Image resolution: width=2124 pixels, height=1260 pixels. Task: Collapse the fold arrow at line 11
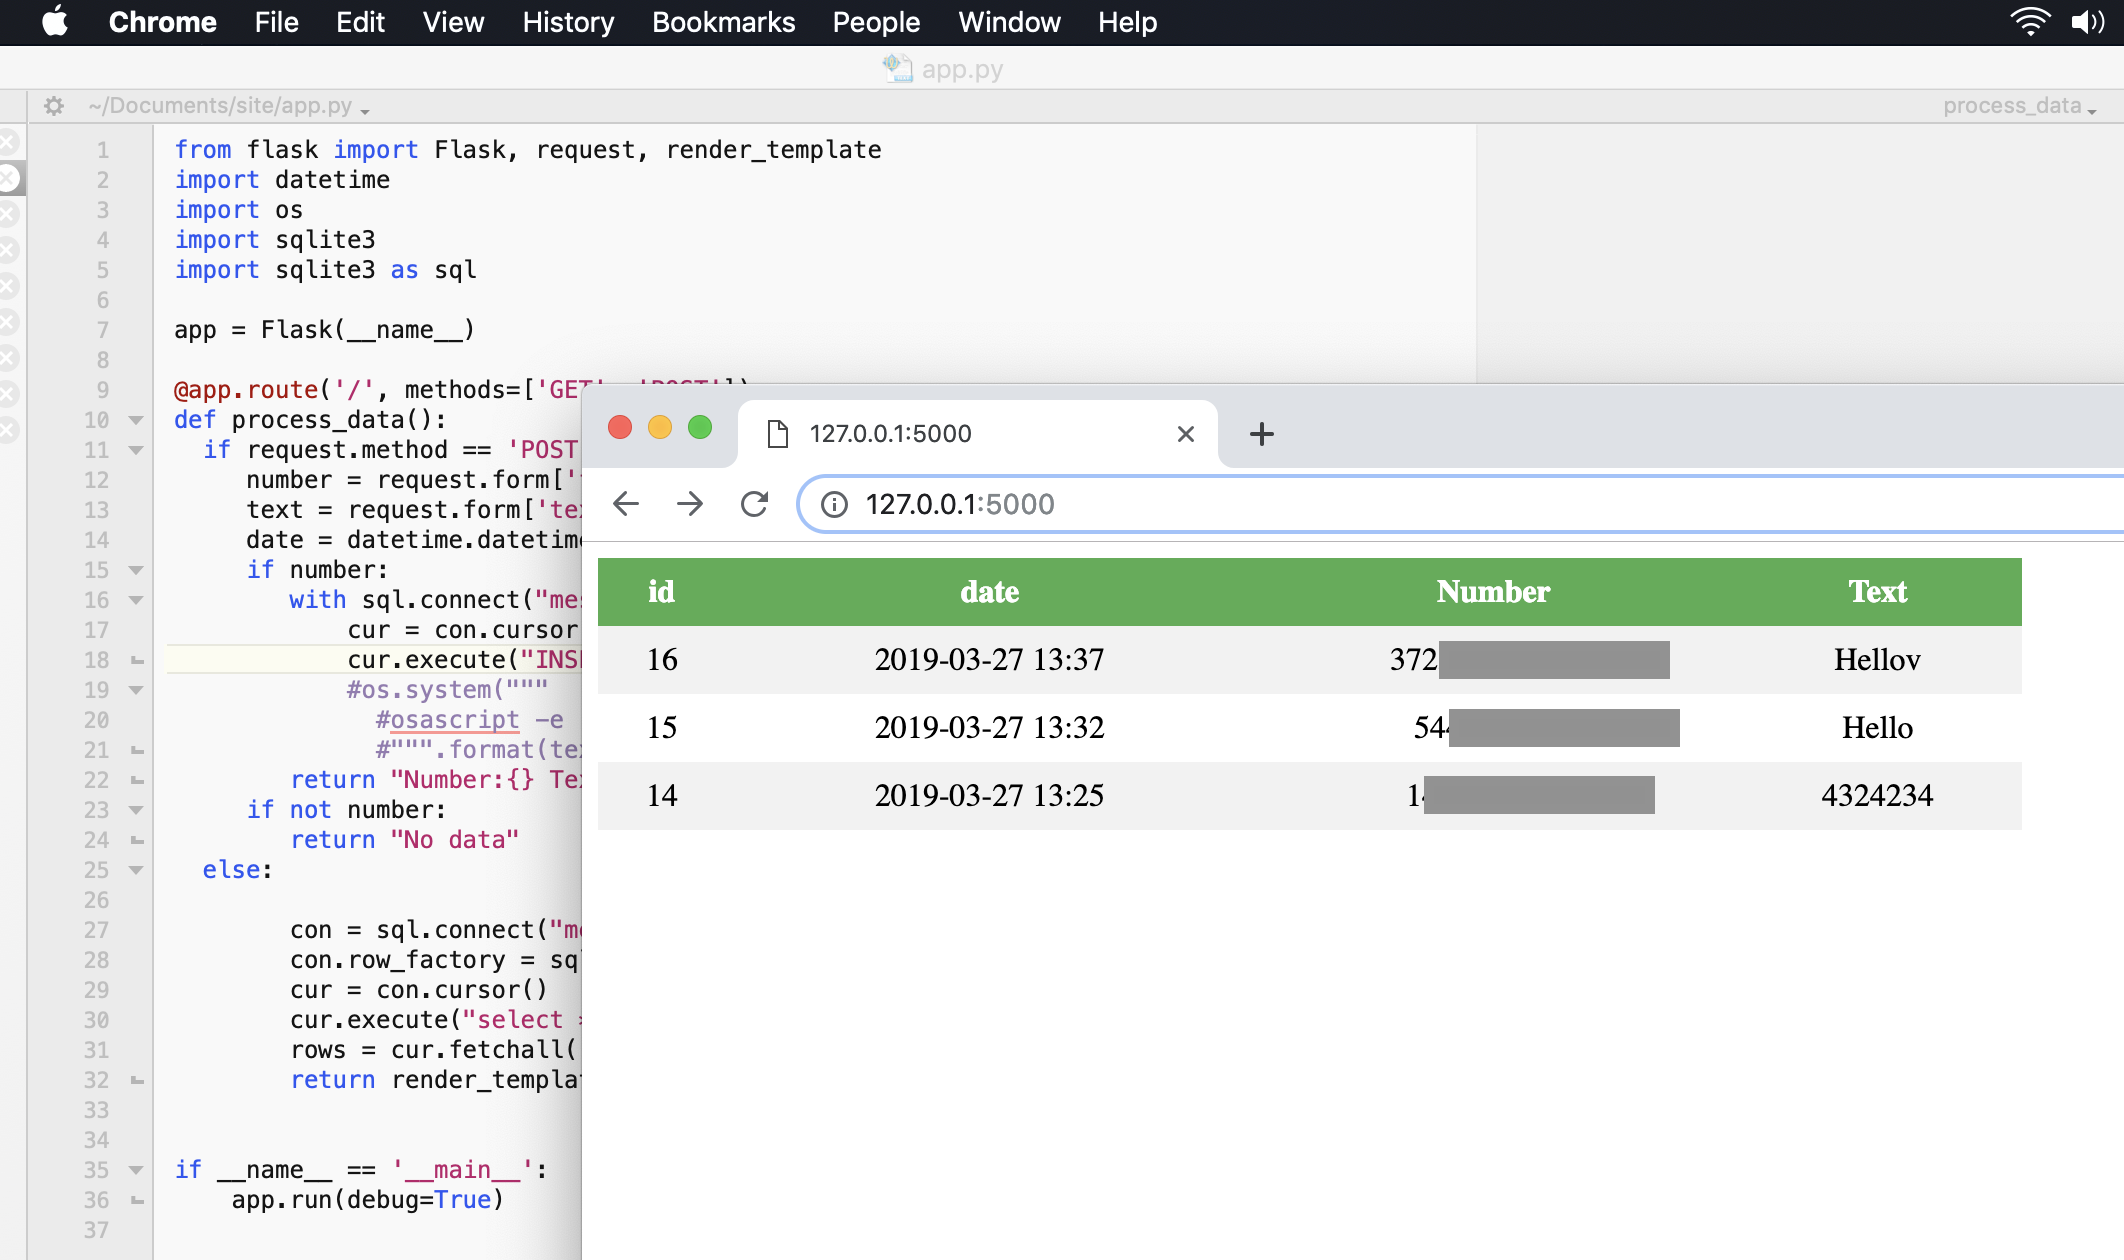(136, 450)
